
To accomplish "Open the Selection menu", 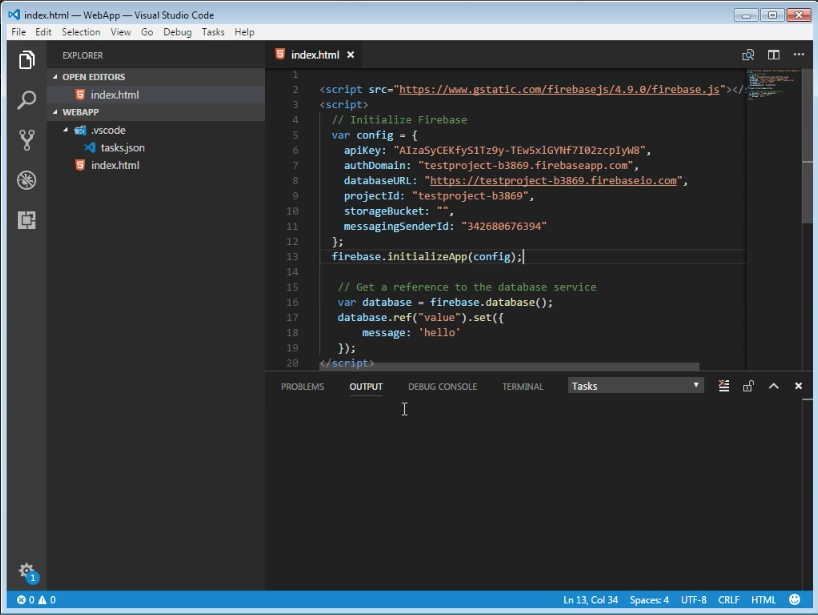I will point(81,32).
